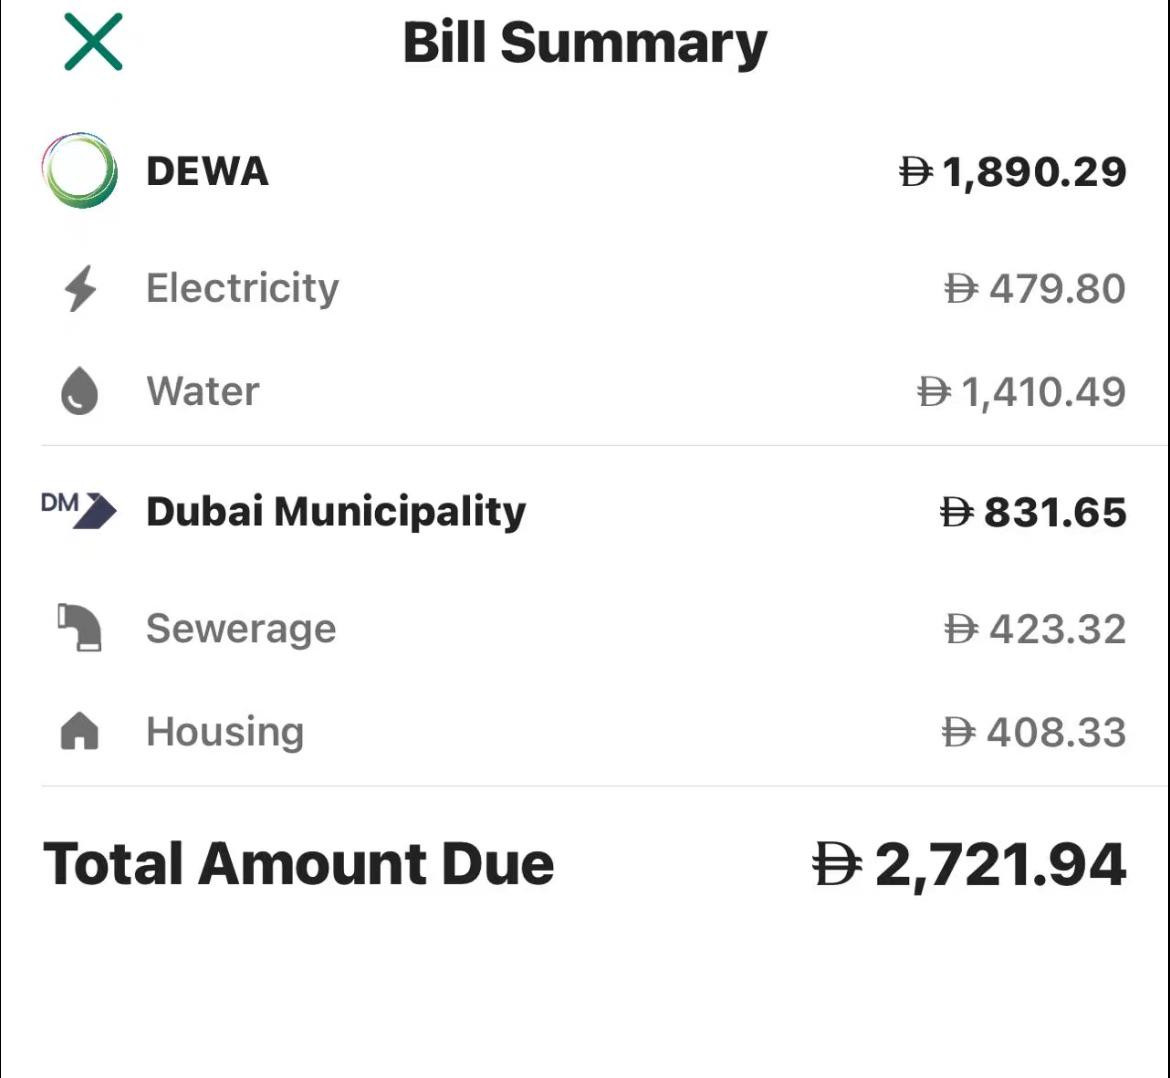Tap the DEWA total 1,890.29
Screen dimensions: 1170x1078
click(x=1013, y=172)
